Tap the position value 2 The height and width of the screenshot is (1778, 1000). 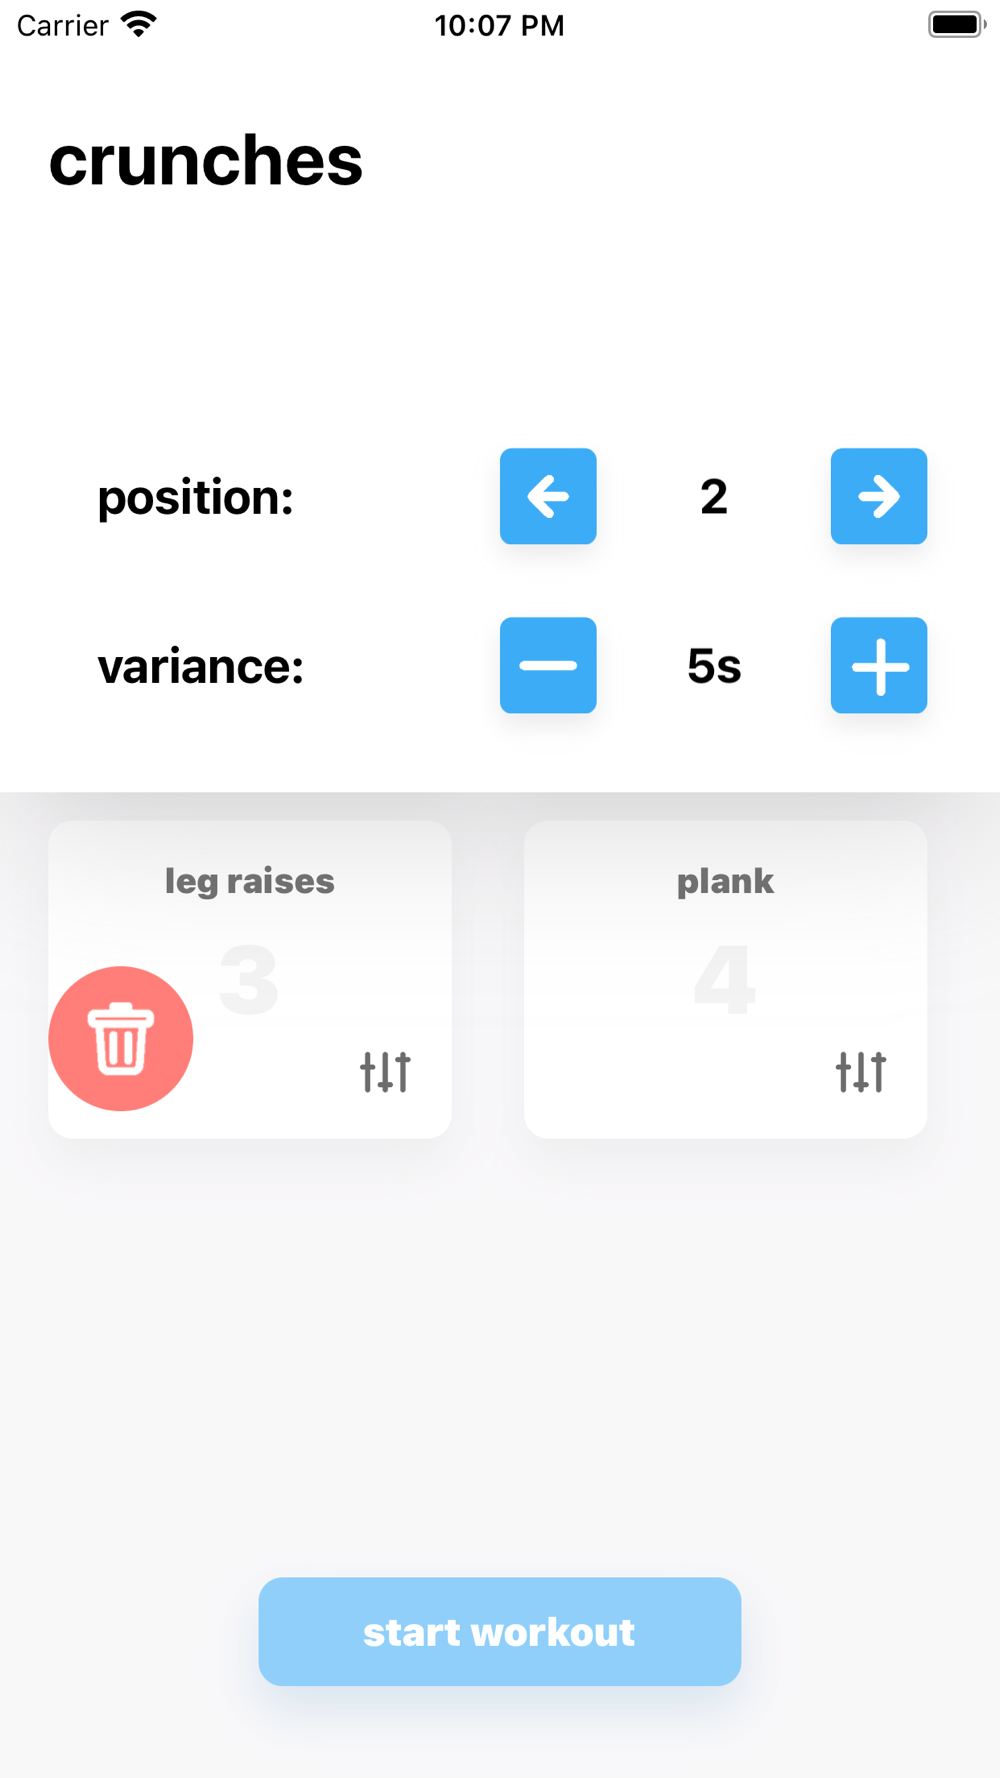[714, 496]
